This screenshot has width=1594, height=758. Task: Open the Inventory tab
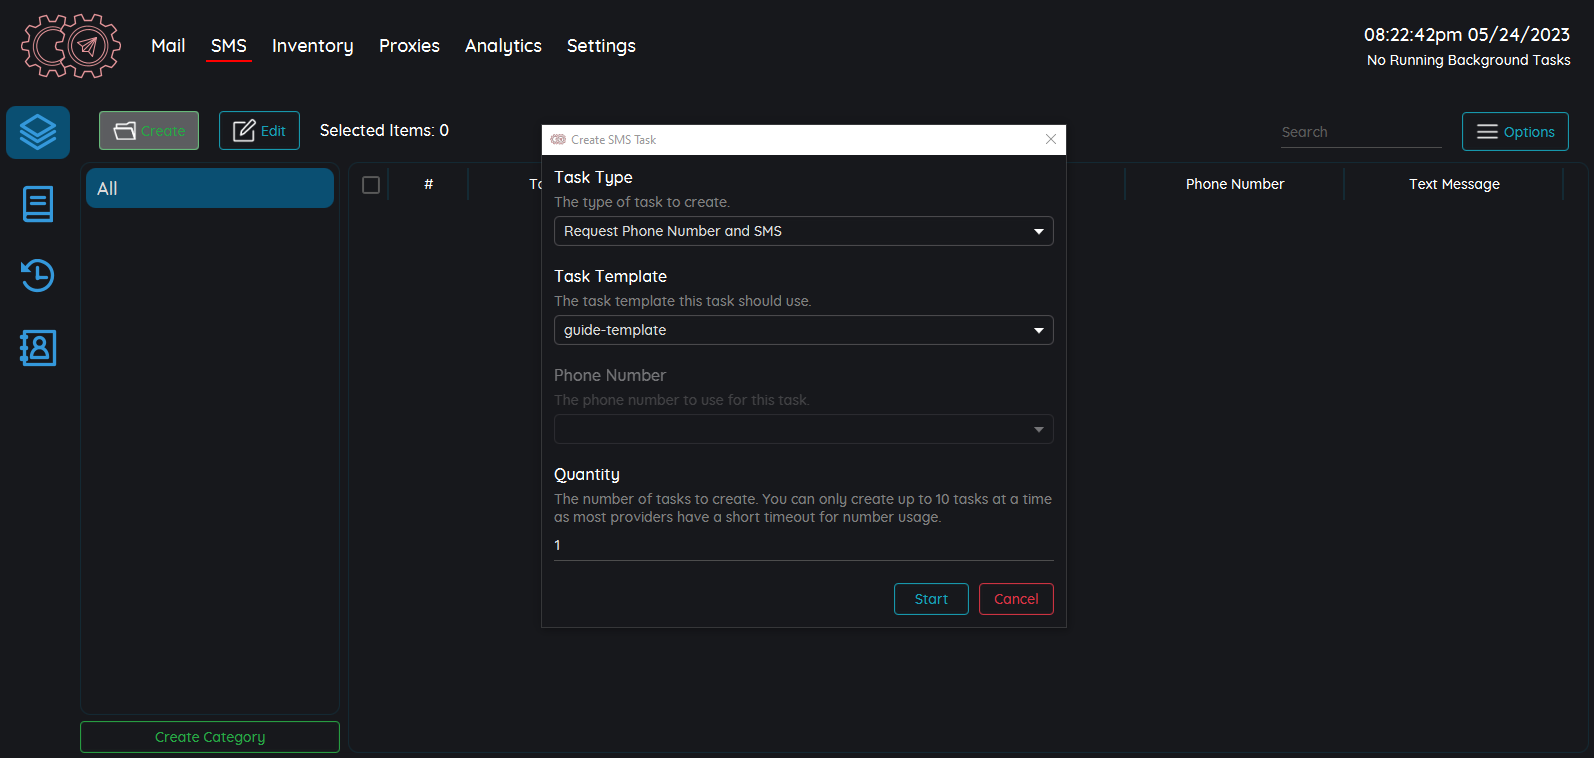(x=312, y=46)
